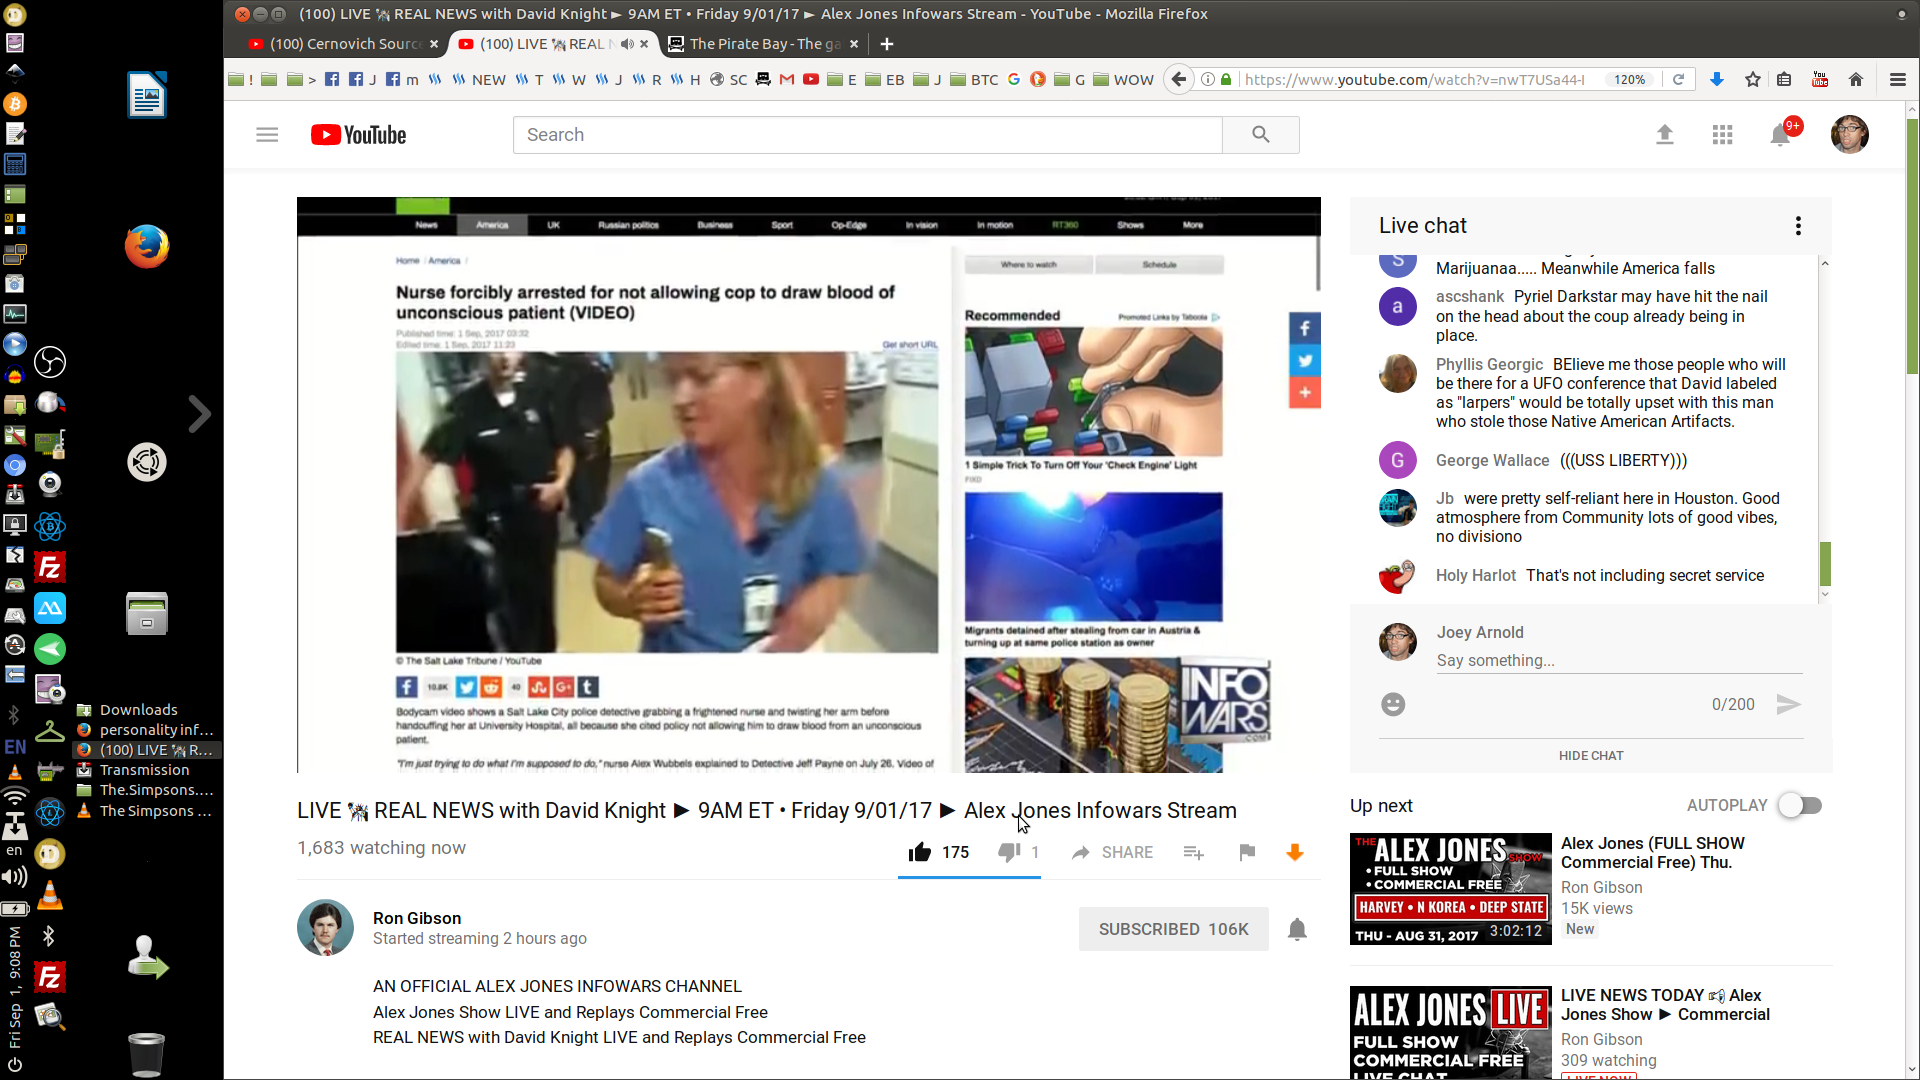1920x1080 pixels.
Task: Open site identity info icon in URL bar
Action: 1208,79
